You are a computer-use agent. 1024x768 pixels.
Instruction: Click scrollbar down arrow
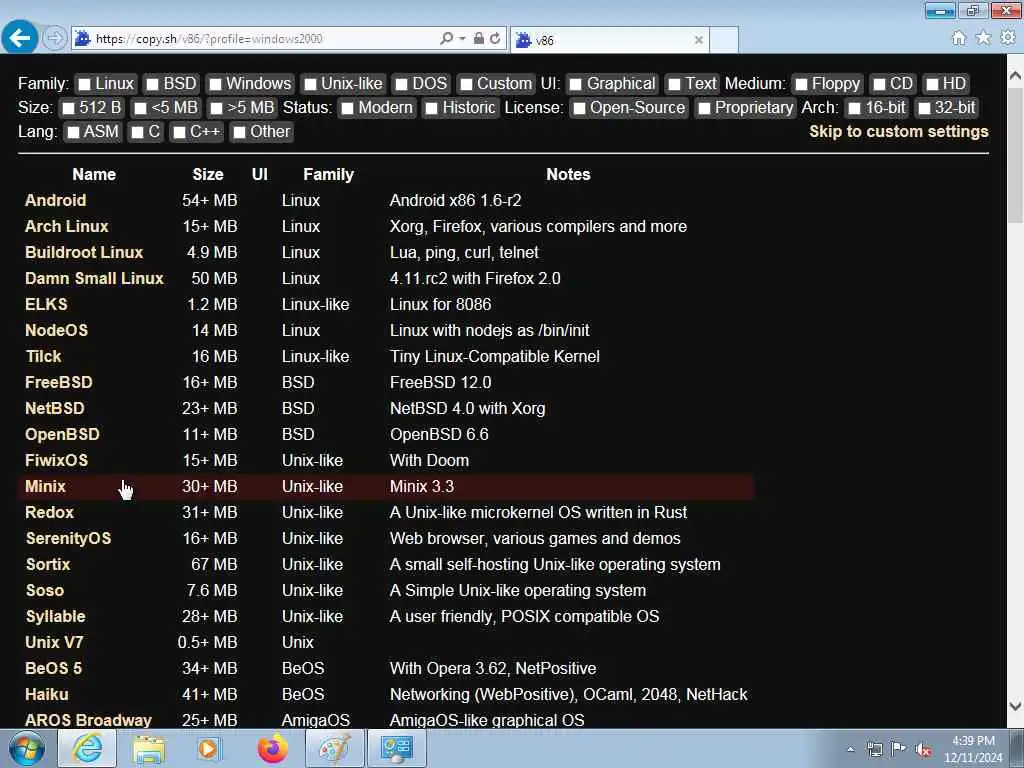click(x=1015, y=706)
